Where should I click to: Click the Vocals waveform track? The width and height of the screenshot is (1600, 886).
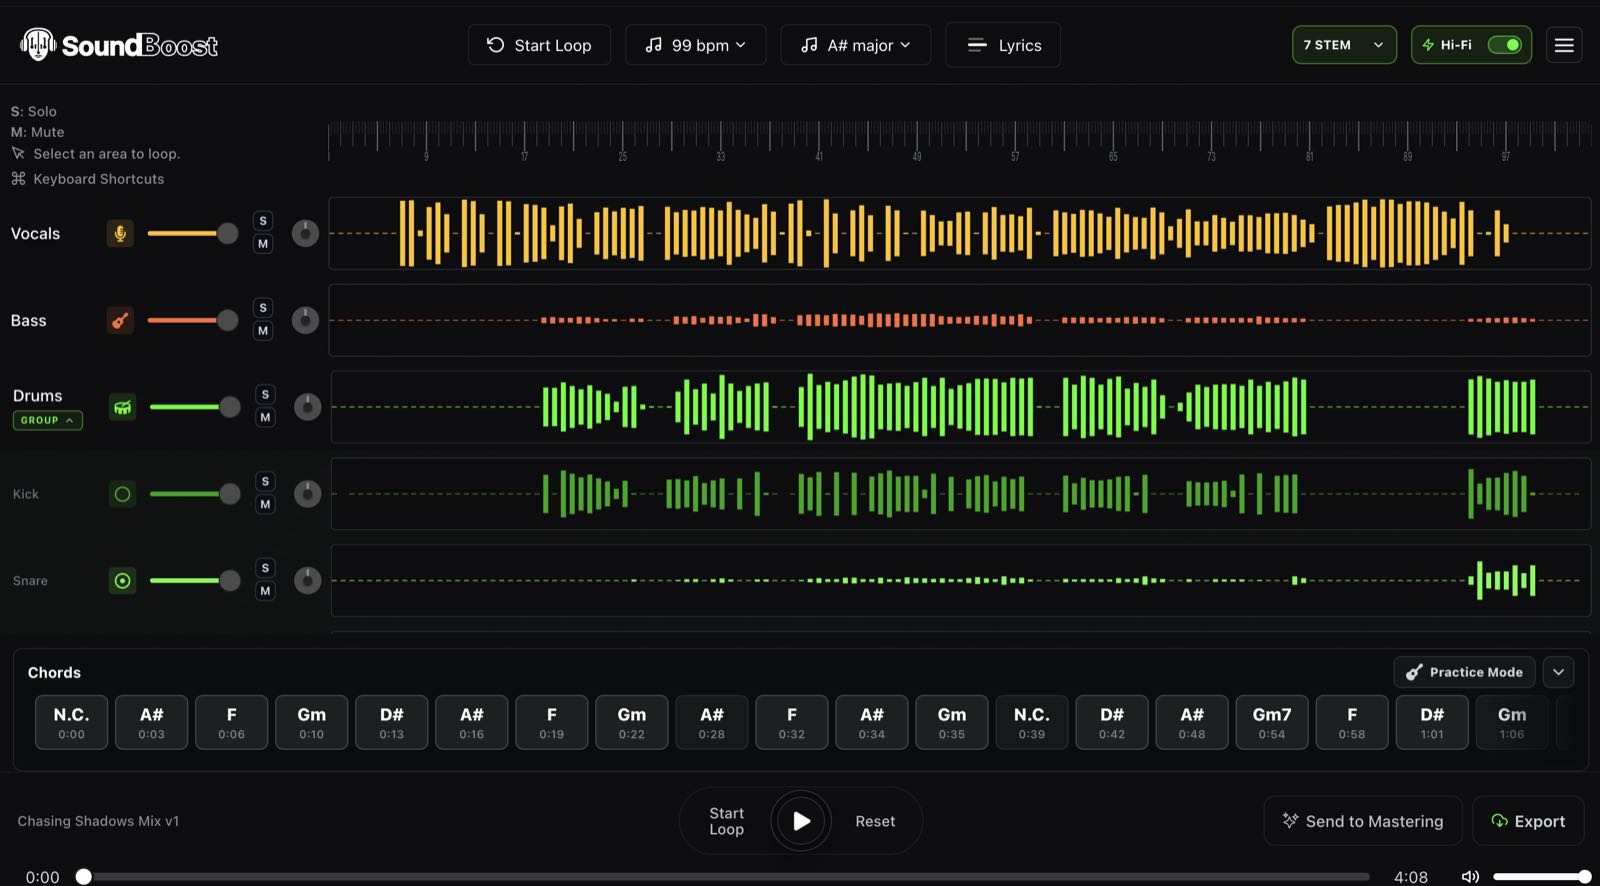(960, 233)
